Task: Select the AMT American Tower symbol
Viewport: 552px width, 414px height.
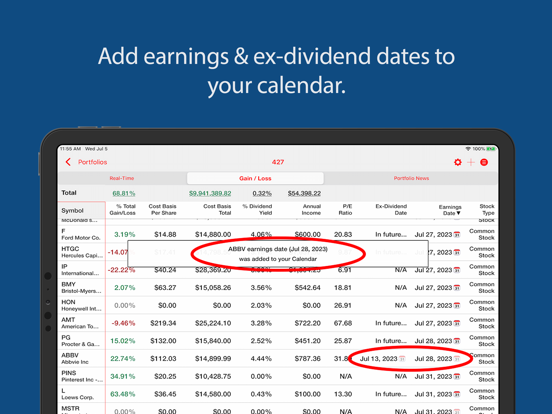Action: click(x=81, y=323)
